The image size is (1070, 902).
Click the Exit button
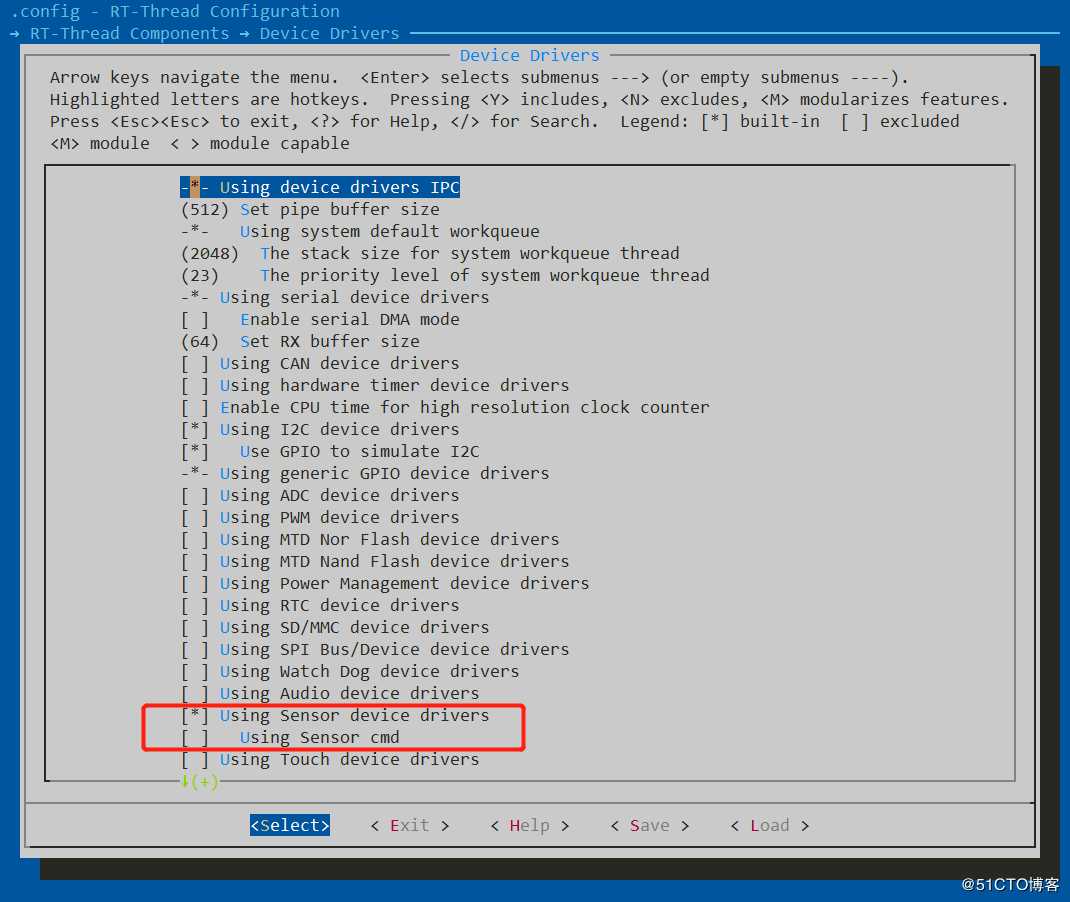410,826
